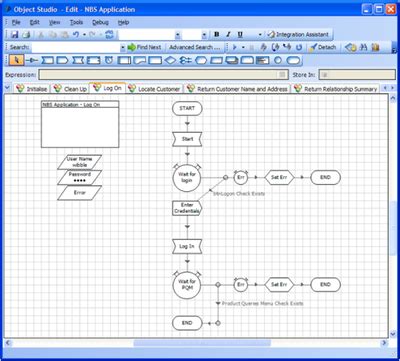Open the dropdown arrow beside the Go button

coord(243,47)
